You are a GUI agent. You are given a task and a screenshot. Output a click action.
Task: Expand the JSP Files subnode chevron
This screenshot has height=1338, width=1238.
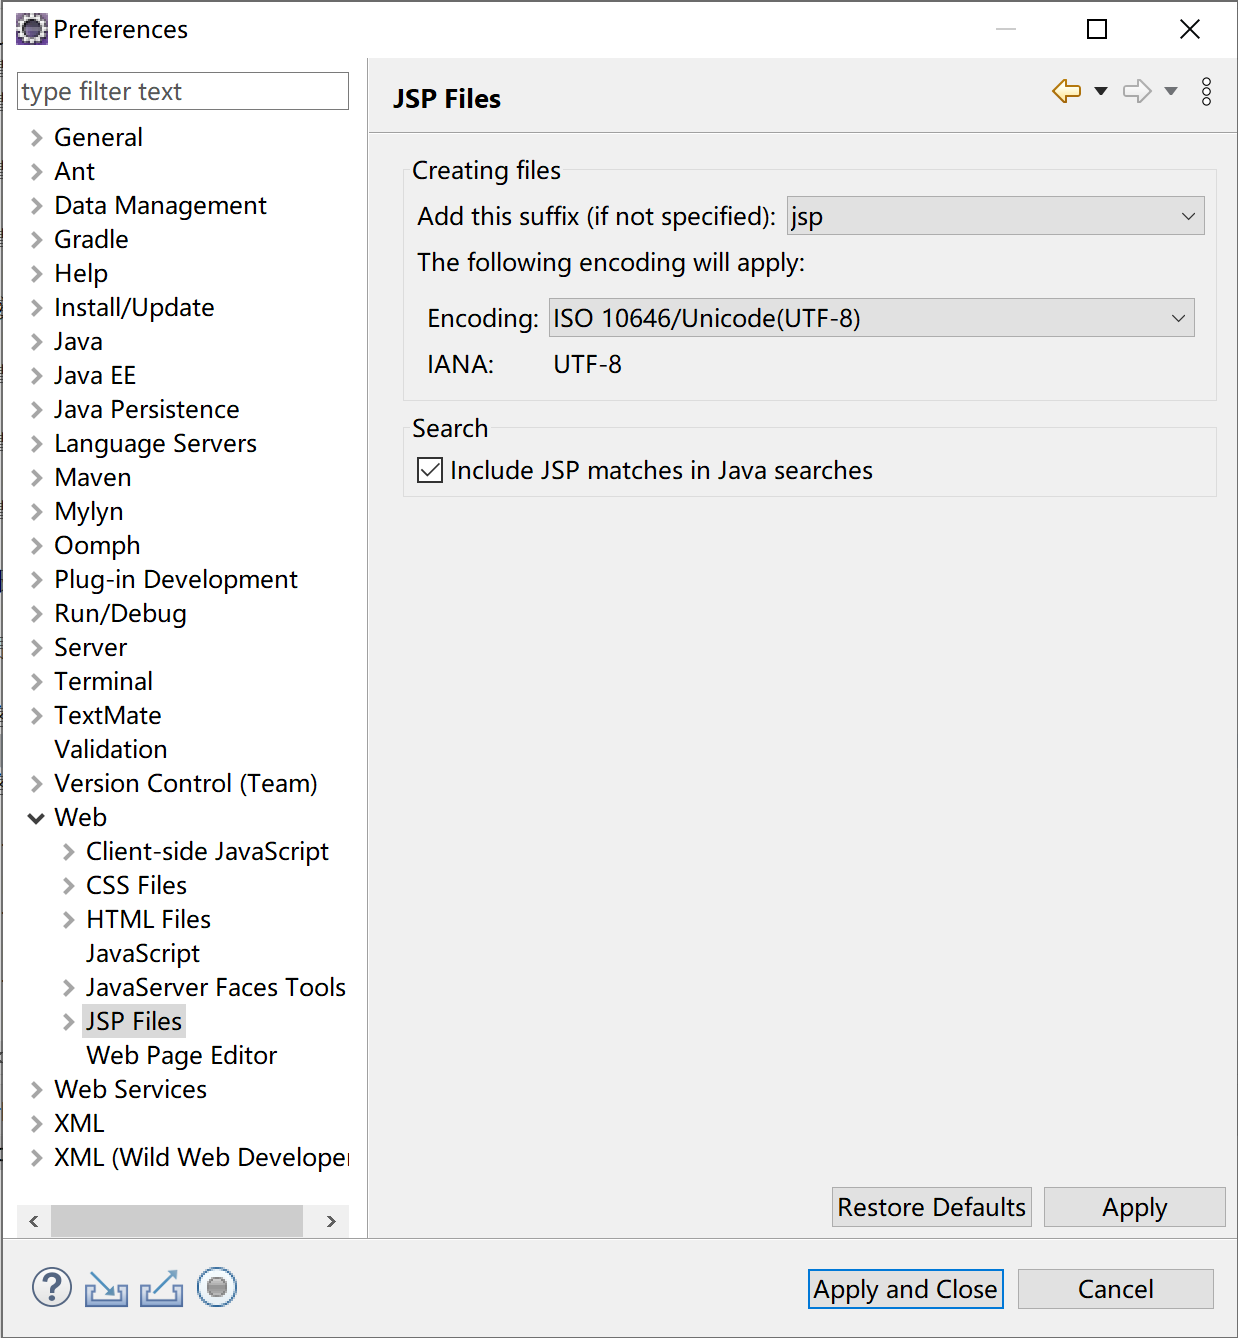point(69,1021)
